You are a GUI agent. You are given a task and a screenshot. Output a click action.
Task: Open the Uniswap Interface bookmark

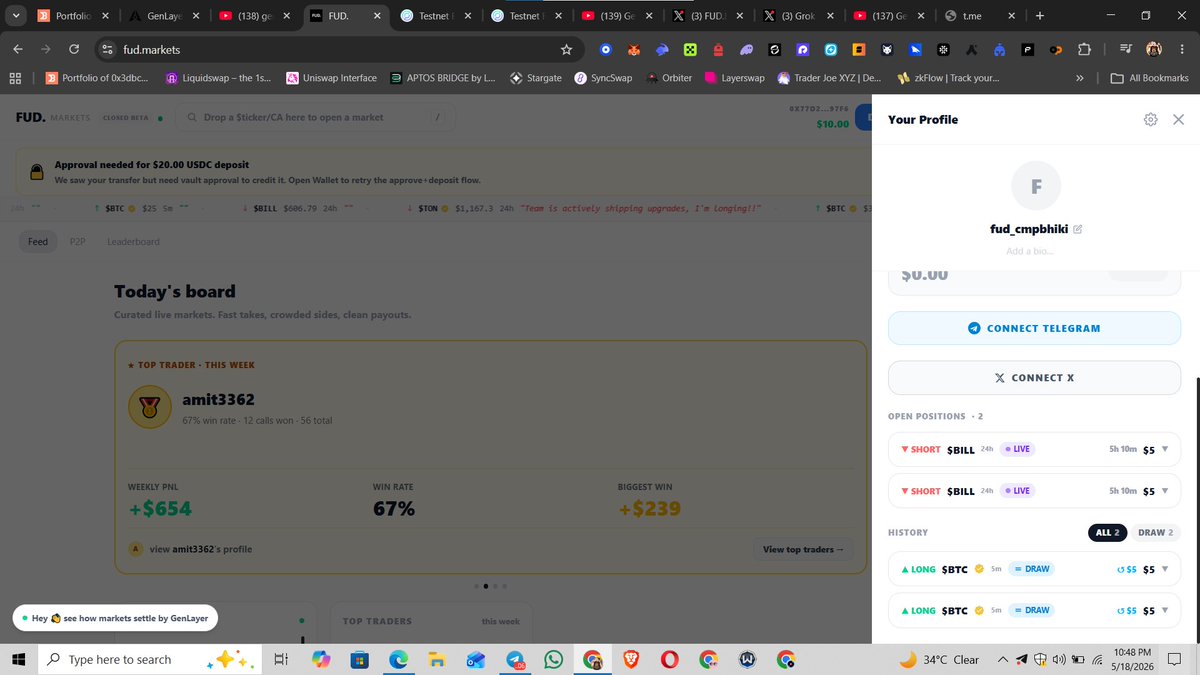(x=332, y=78)
